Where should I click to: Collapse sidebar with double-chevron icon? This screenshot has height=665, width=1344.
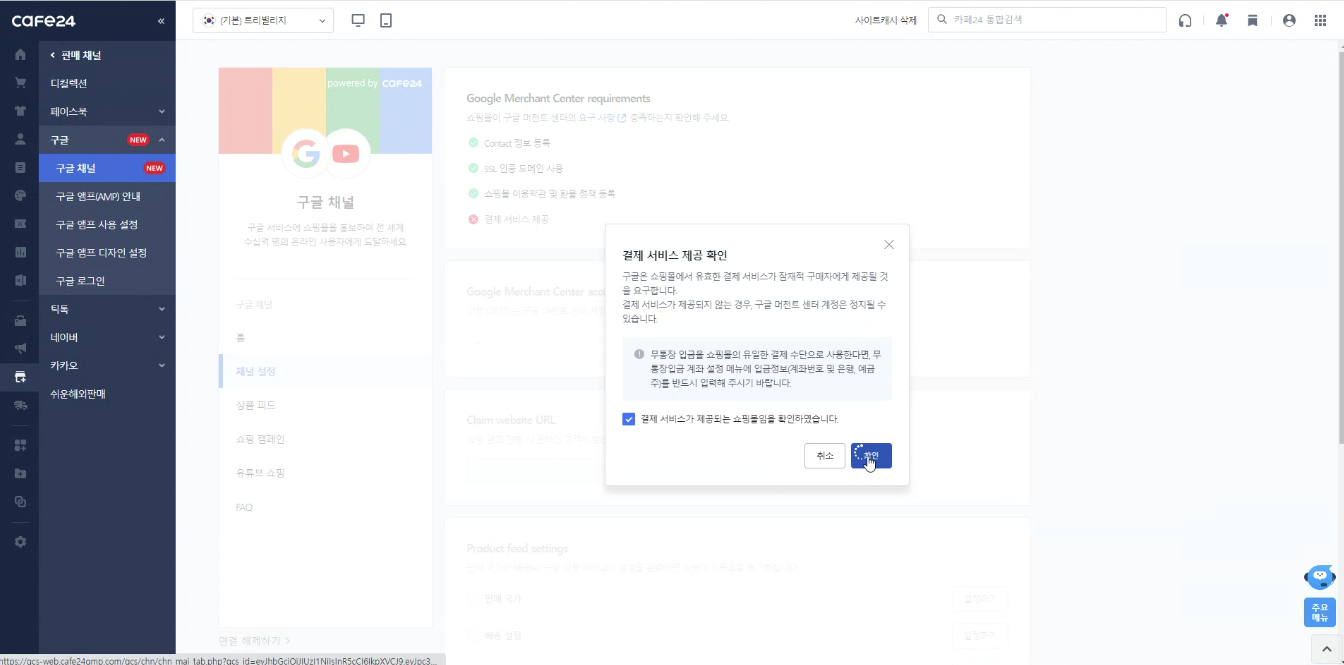pyautogui.click(x=161, y=20)
